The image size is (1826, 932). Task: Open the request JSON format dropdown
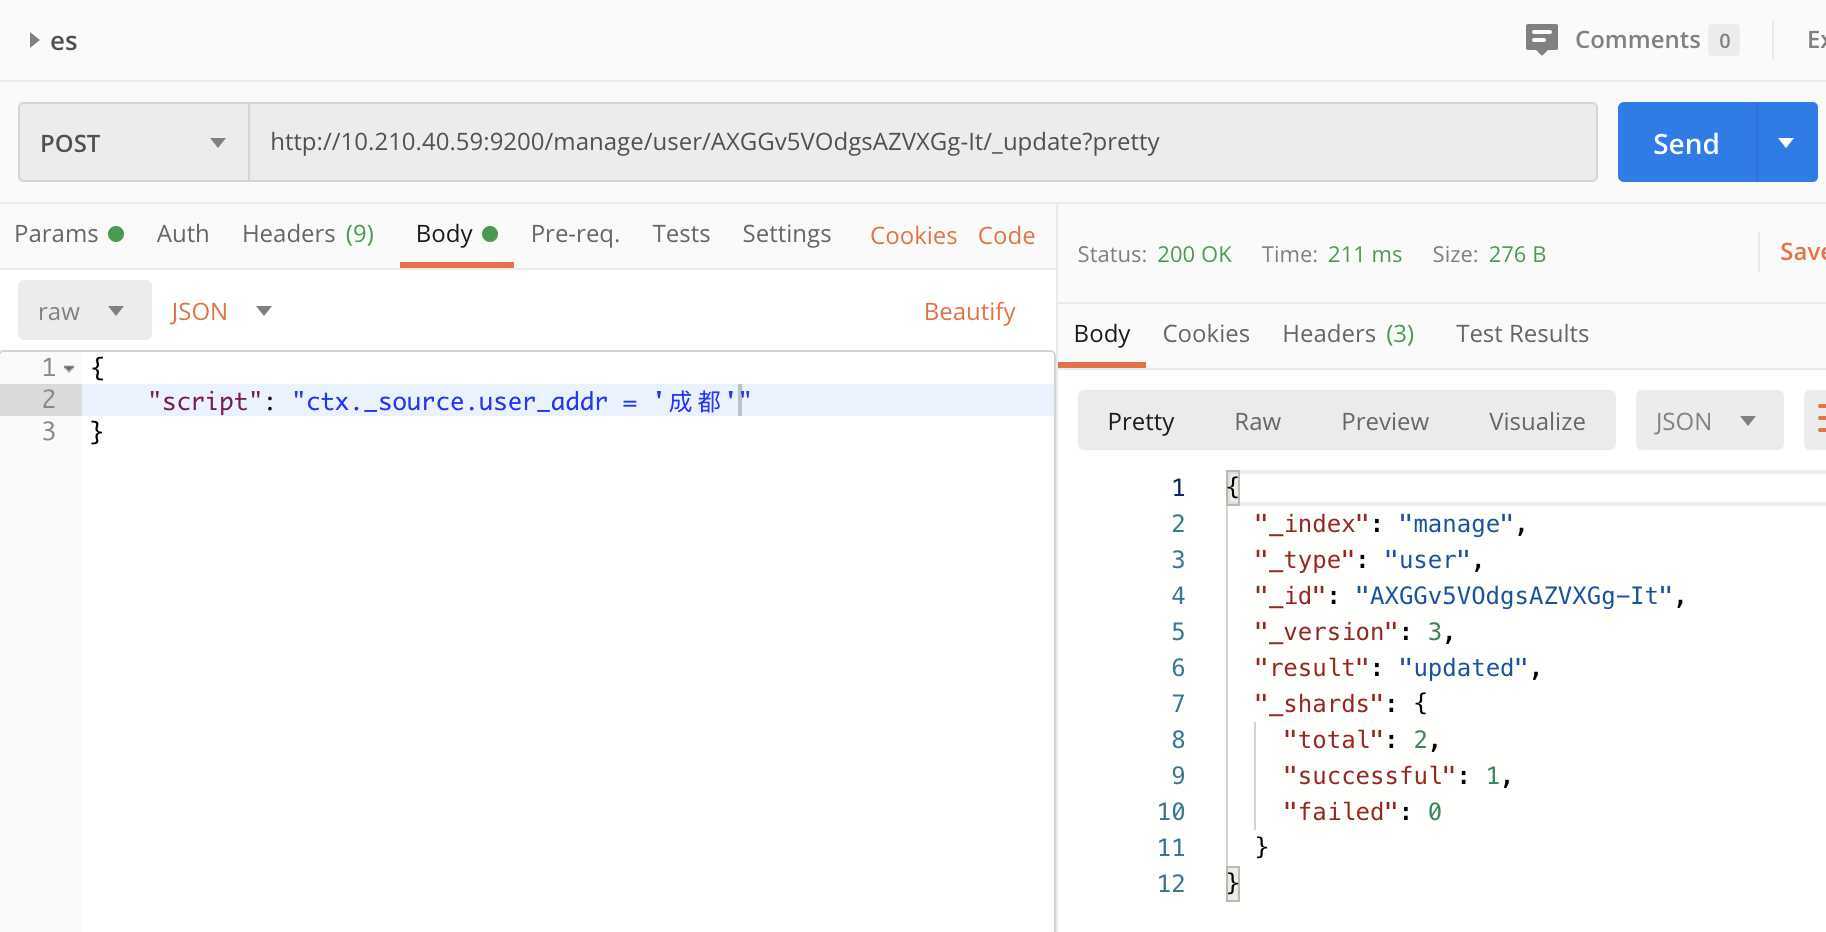(221, 311)
